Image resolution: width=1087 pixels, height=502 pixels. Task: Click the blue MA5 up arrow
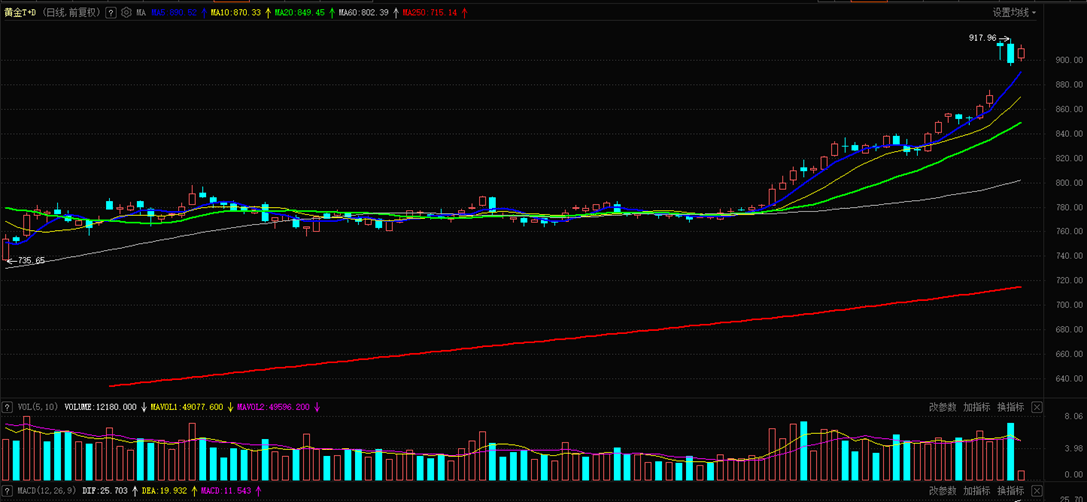tap(204, 13)
